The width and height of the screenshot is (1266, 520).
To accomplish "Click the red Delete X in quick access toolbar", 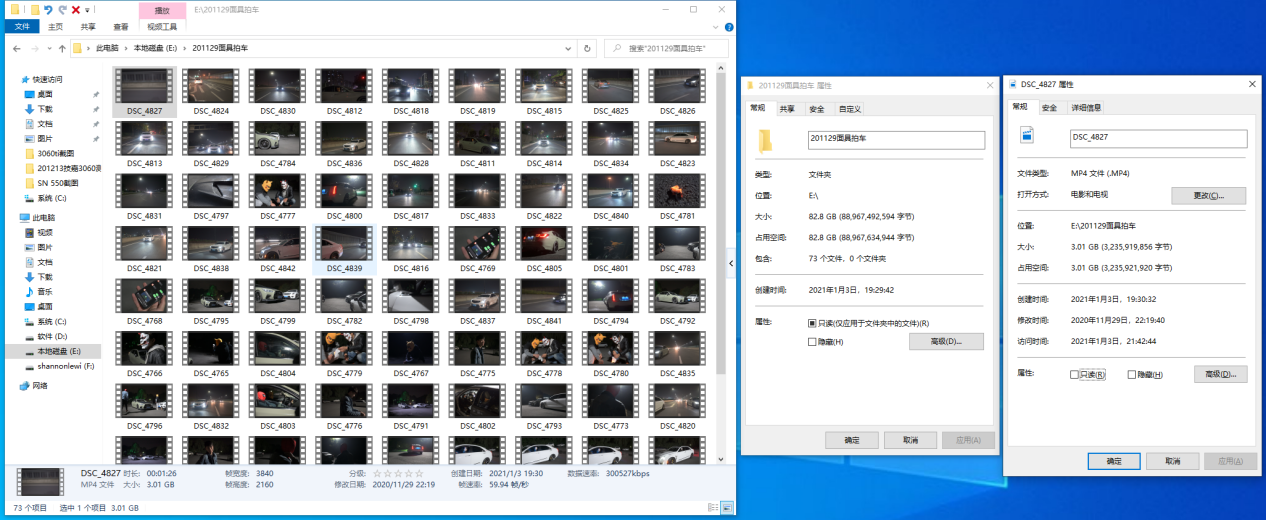I will click(x=76, y=9).
